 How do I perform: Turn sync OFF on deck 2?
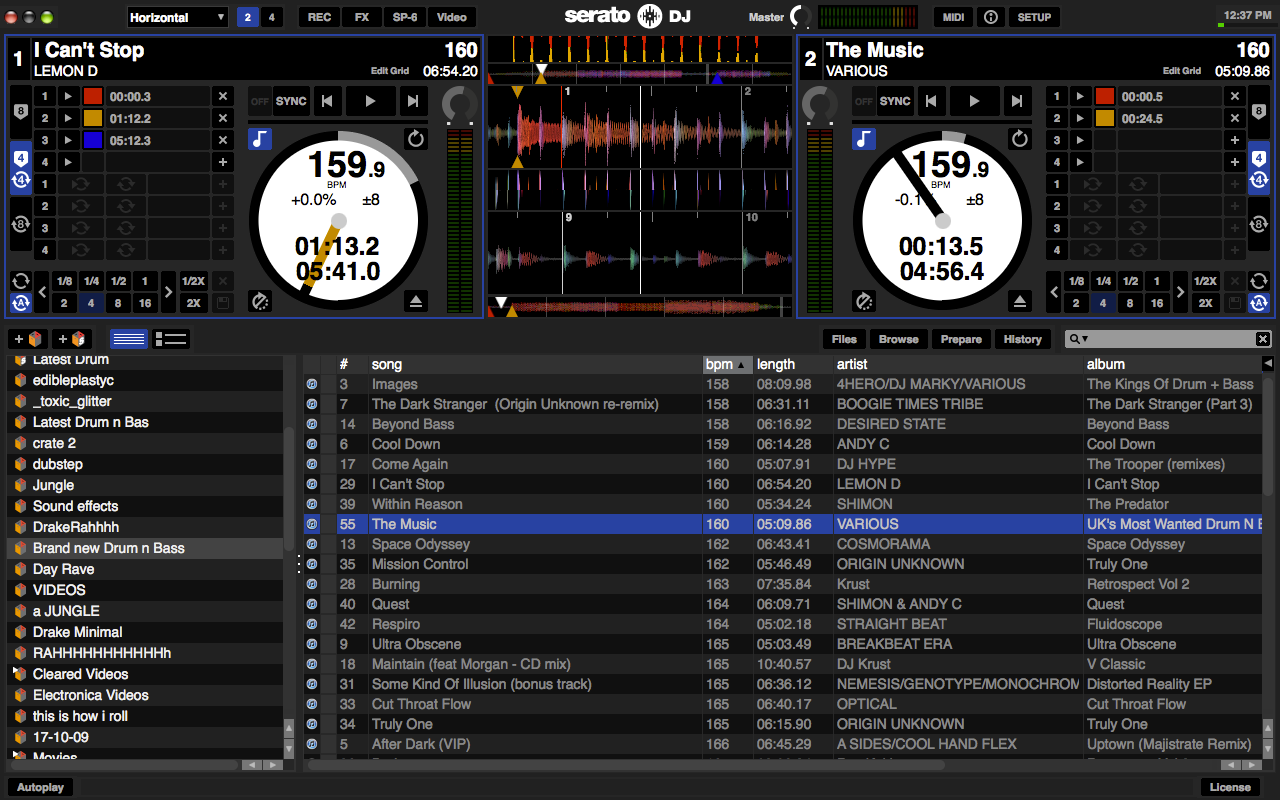coord(864,101)
